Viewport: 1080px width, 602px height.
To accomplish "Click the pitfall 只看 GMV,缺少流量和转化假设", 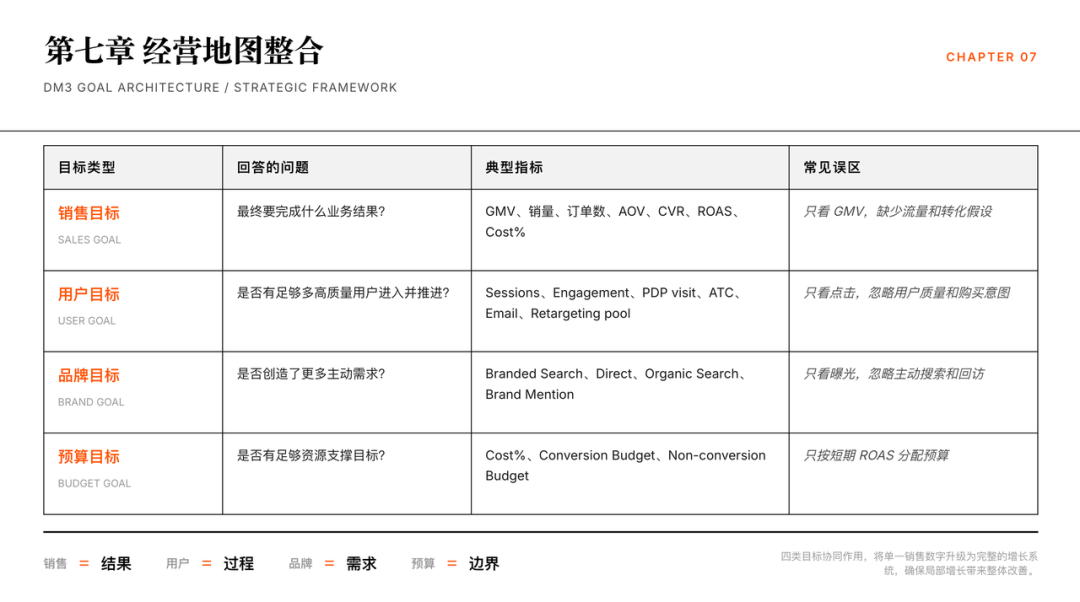I will pyautogui.click(x=897, y=211).
